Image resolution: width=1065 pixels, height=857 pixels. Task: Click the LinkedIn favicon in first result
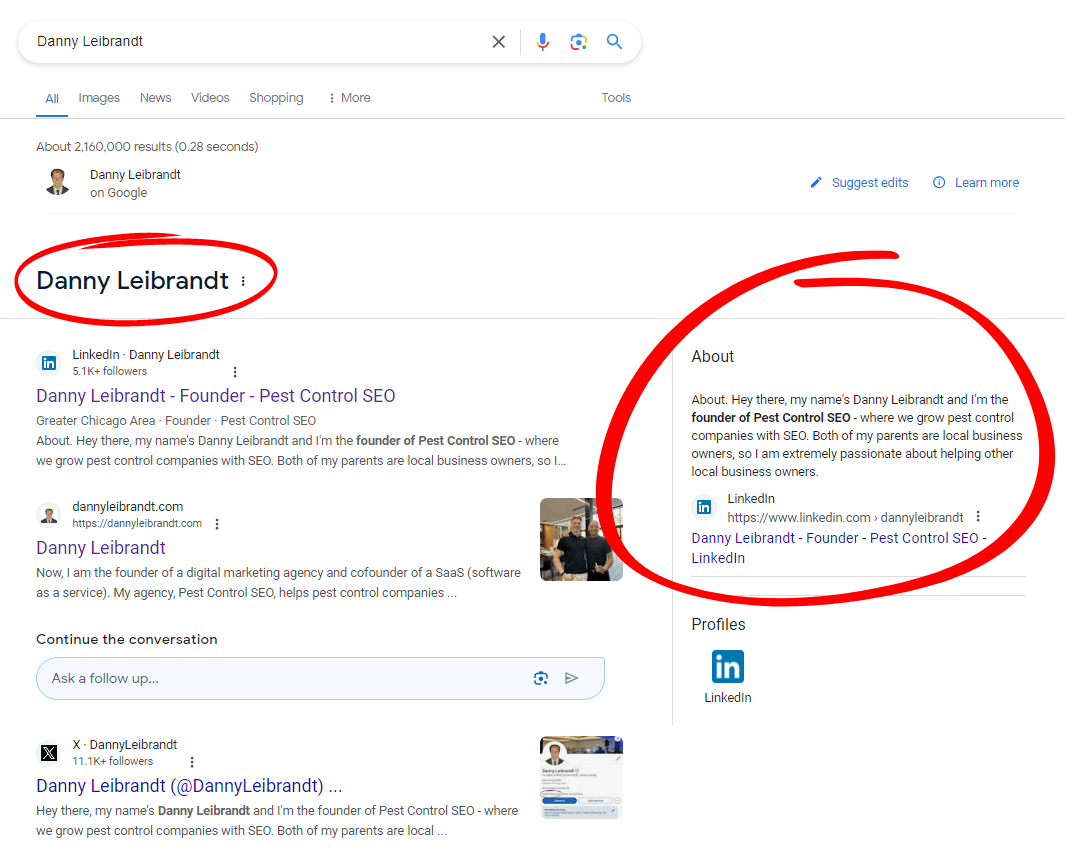click(x=49, y=363)
